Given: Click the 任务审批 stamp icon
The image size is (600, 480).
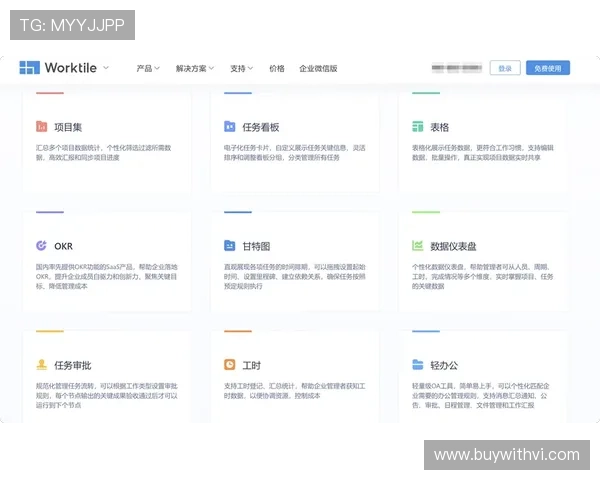Looking at the screenshot, I should pyautogui.click(x=41, y=364).
